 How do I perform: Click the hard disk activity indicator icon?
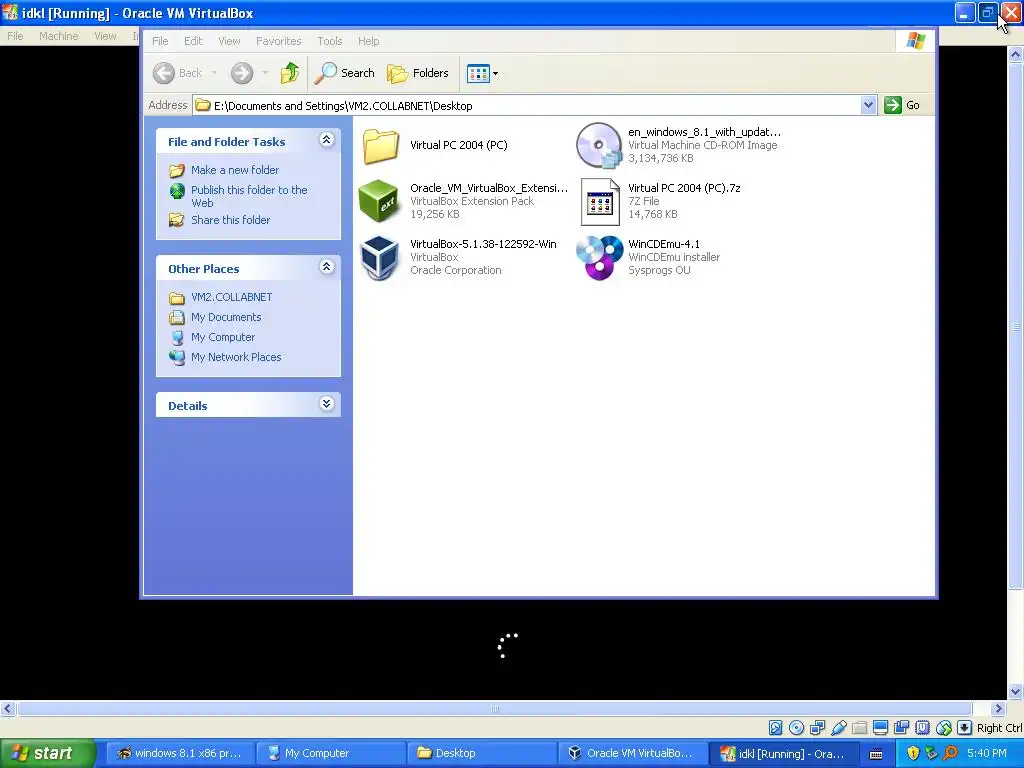(775, 728)
